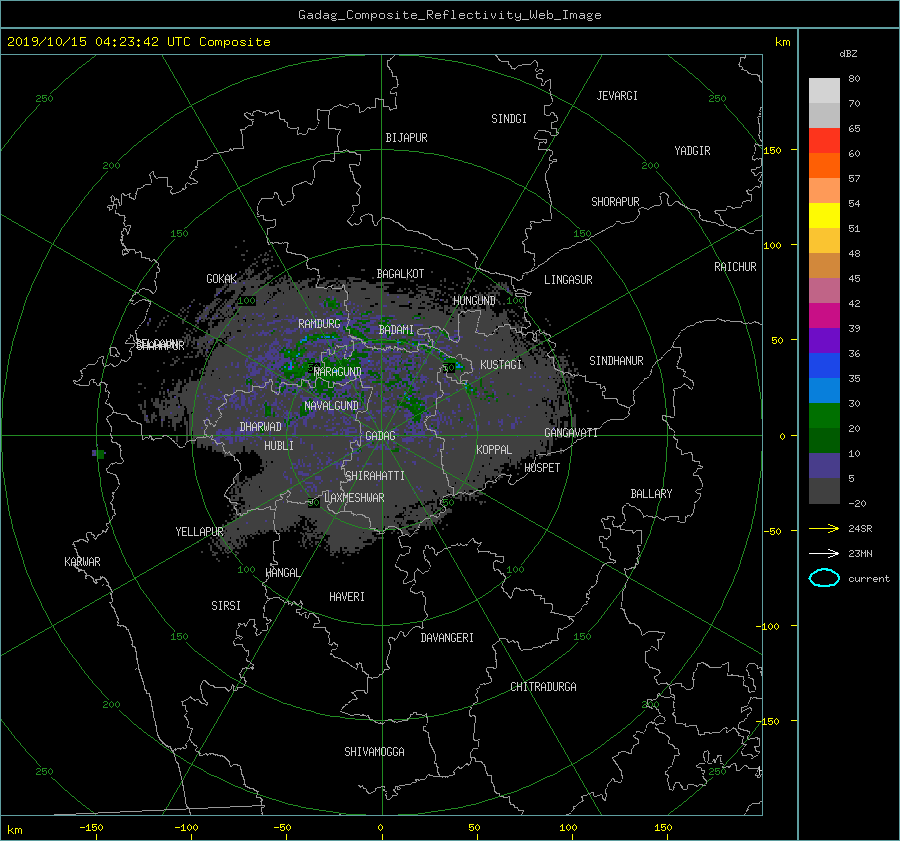Click the BALLARY city label

coord(651,494)
